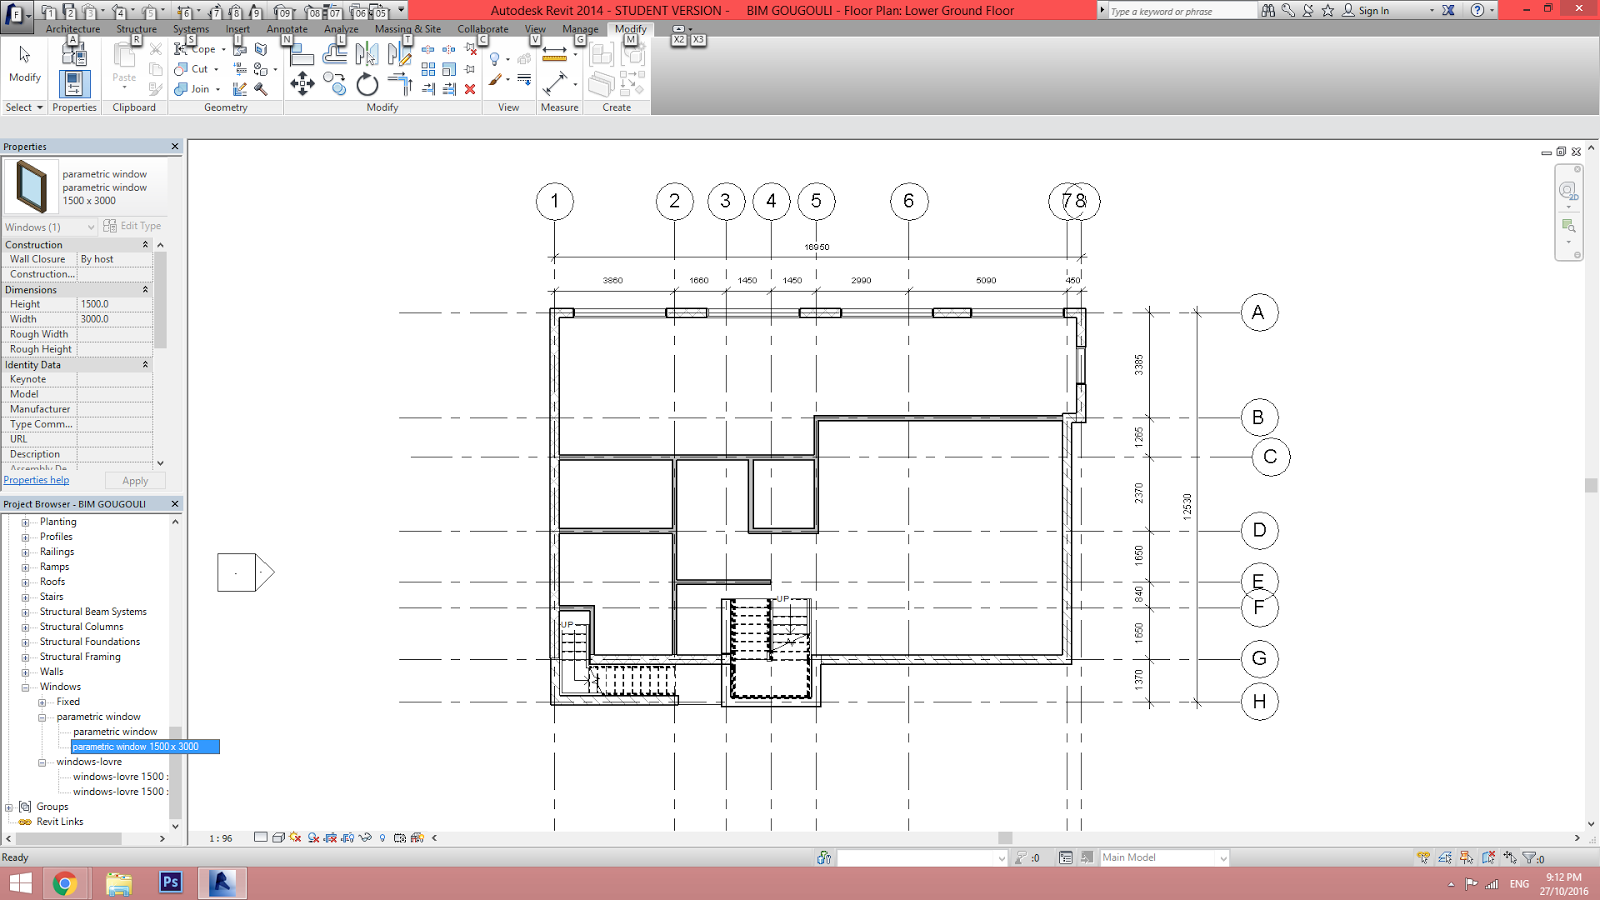Viewport: 1600px width, 900px height.
Task: Toggle the Properties palette button in ribbon
Action: click(x=74, y=84)
